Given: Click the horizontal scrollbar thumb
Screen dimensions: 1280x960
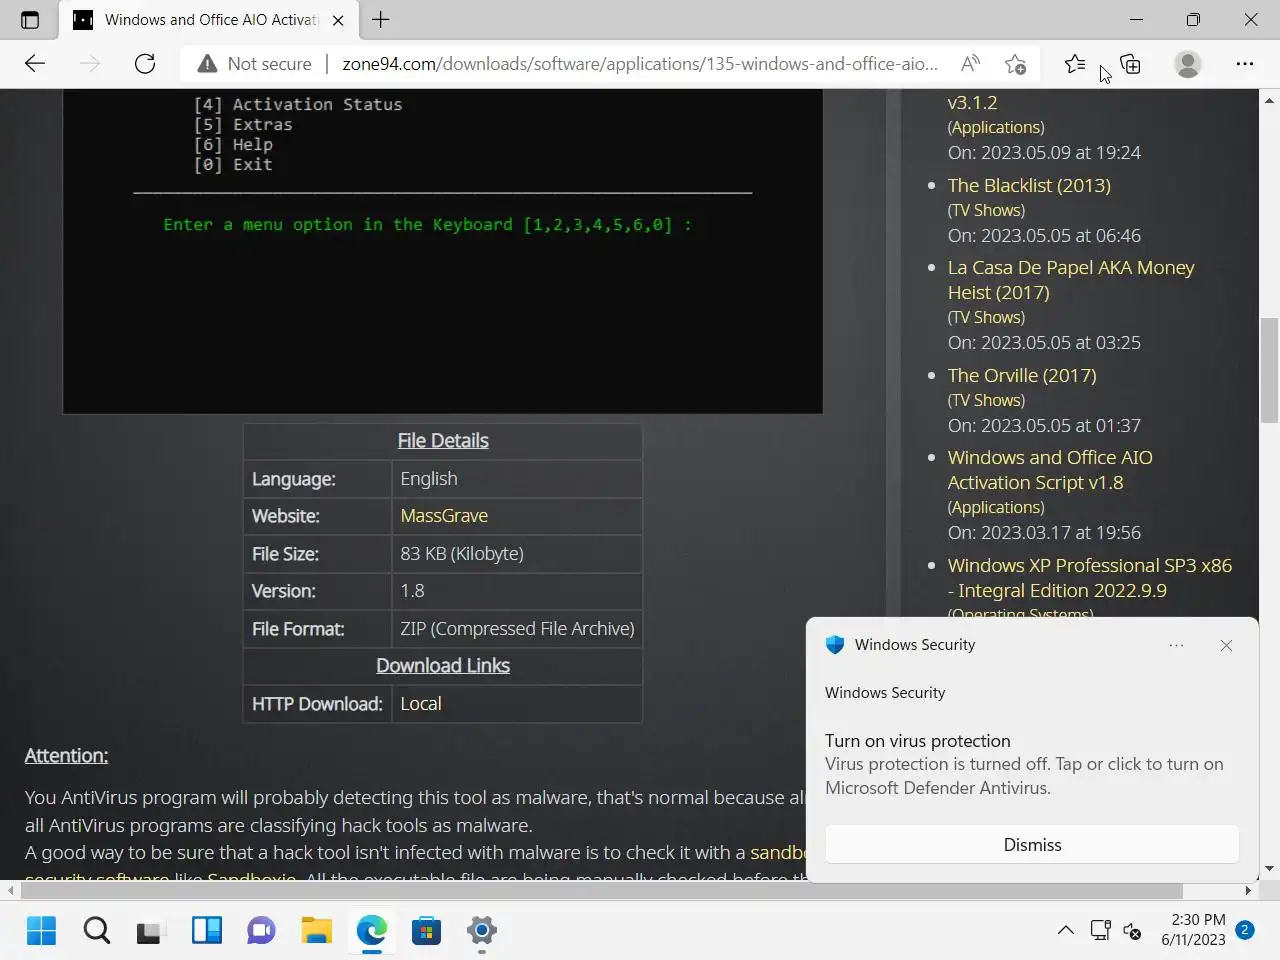Looking at the screenshot, I should (602, 890).
